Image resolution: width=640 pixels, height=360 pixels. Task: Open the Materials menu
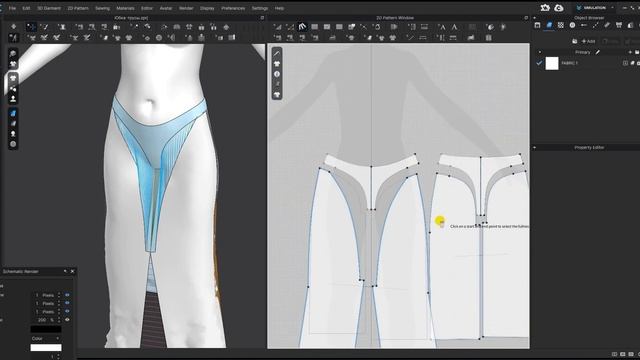[125, 8]
